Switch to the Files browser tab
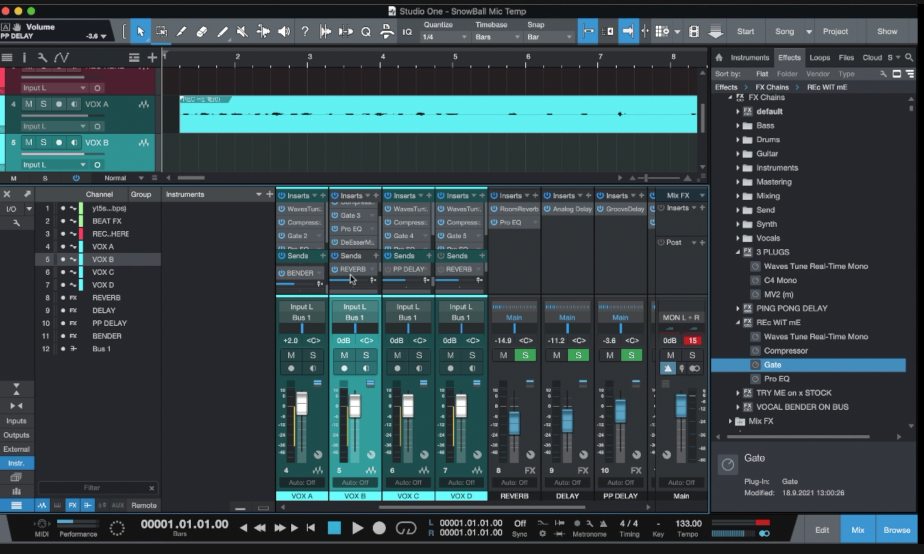924x554 pixels. click(x=846, y=57)
